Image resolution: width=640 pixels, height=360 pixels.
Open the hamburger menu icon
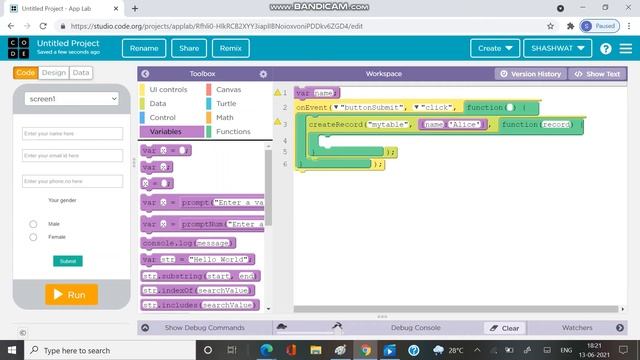(626, 49)
